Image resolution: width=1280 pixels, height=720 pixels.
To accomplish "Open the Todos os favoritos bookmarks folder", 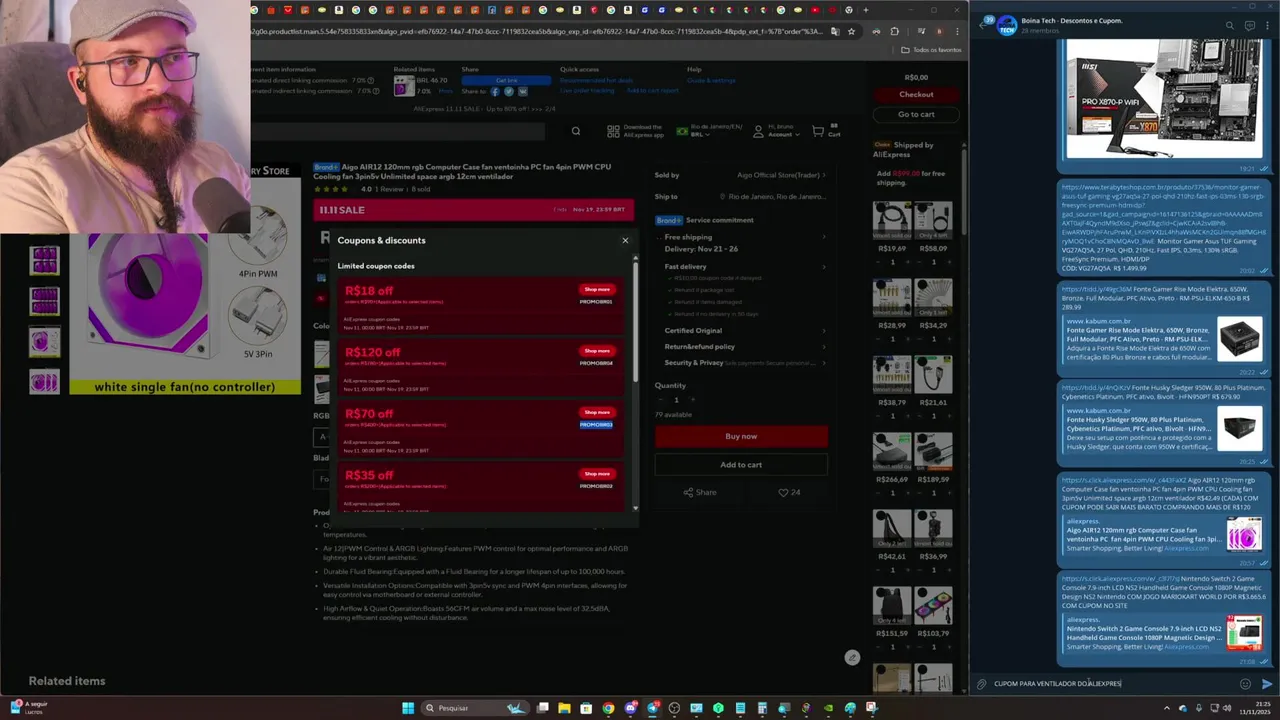I will coord(931,49).
